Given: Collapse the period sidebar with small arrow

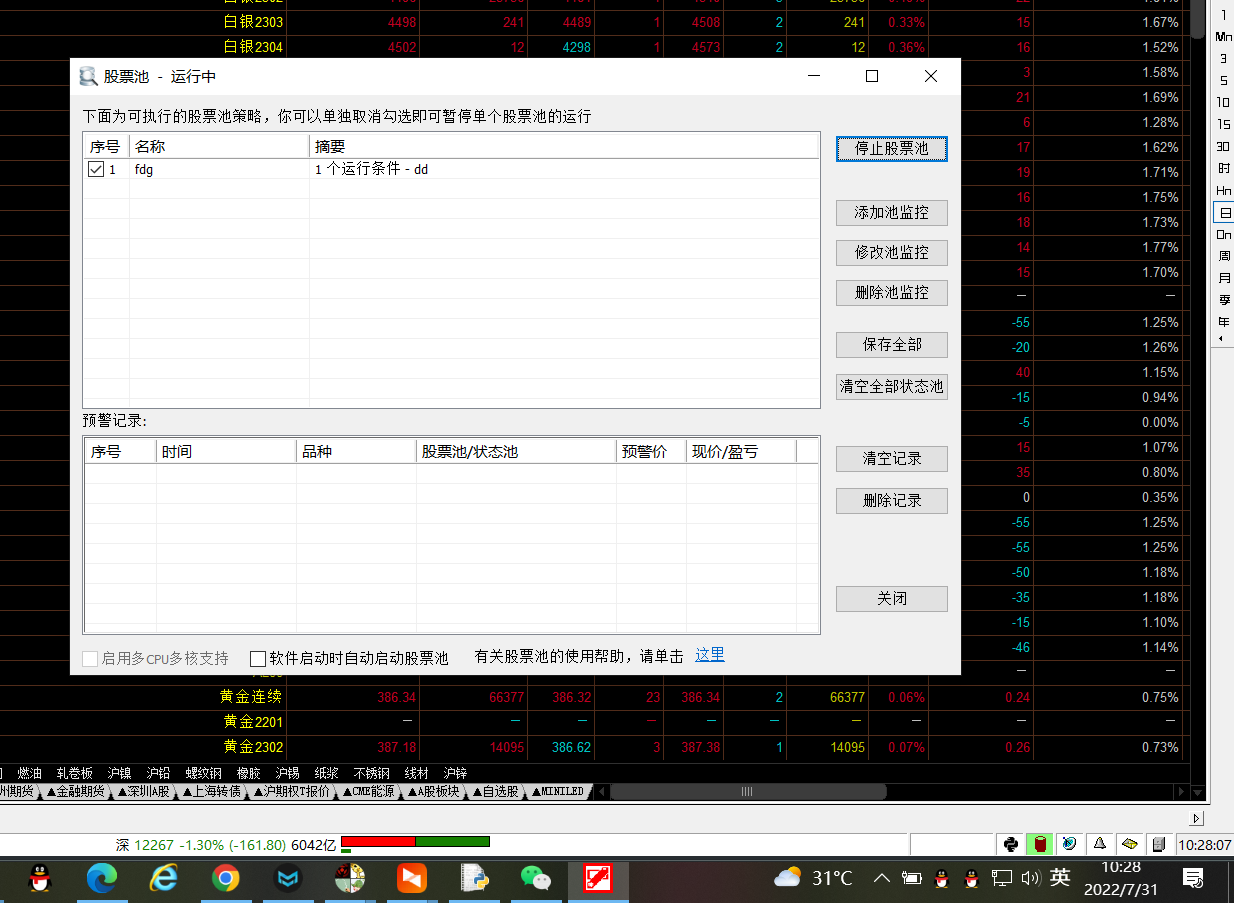Looking at the screenshot, I should click(x=1219, y=340).
